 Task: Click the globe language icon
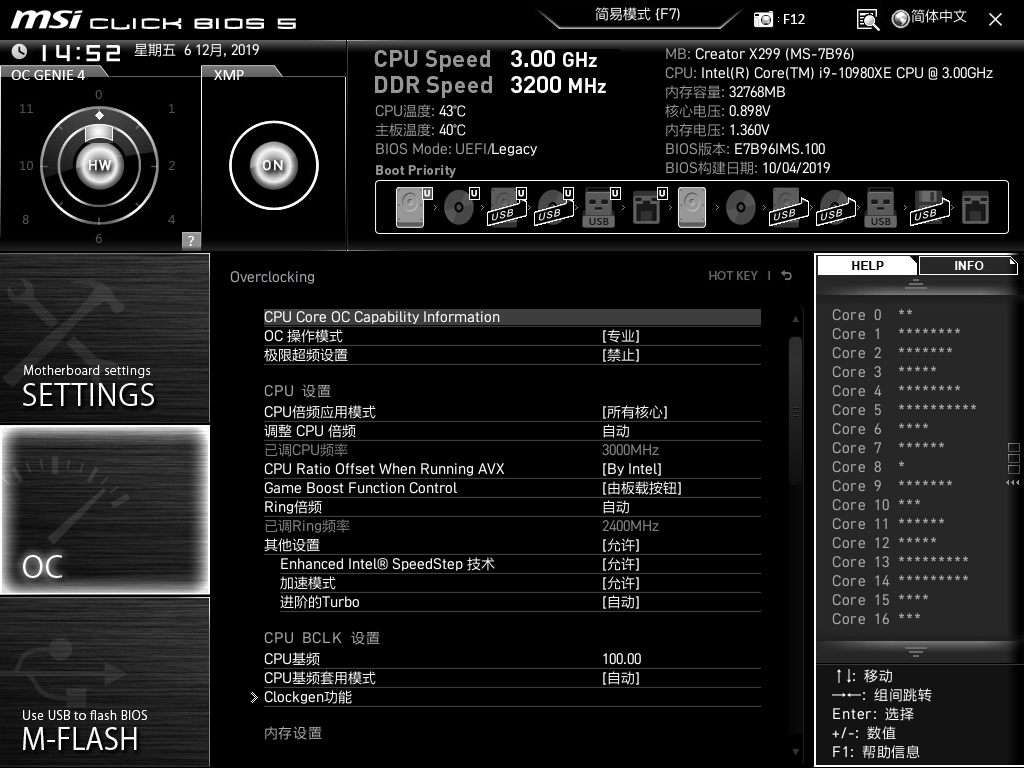pyautogui.click(x=900, y=18)
